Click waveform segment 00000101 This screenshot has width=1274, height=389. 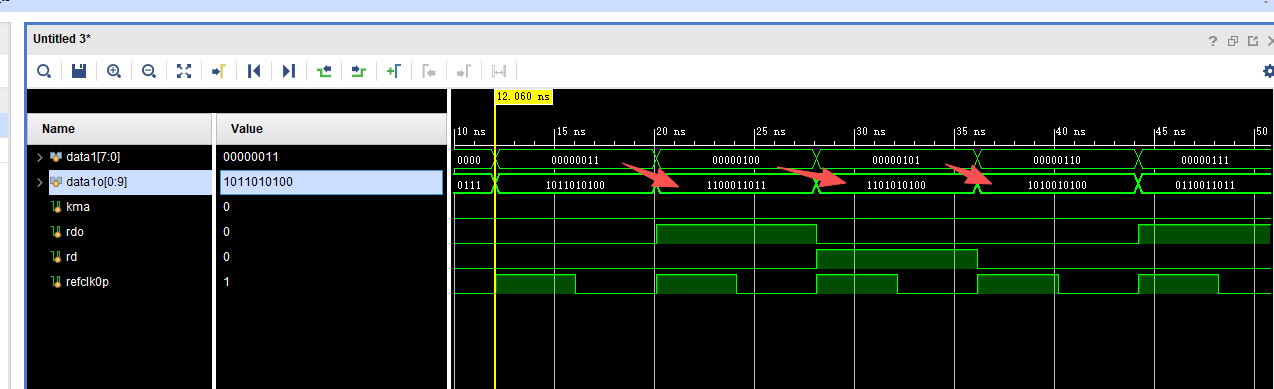pyautogui.click(x=897, y=160)
